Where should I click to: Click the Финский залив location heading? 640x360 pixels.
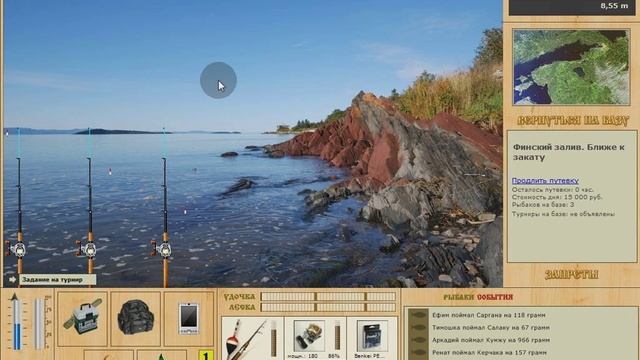click(x=569, y=152)
